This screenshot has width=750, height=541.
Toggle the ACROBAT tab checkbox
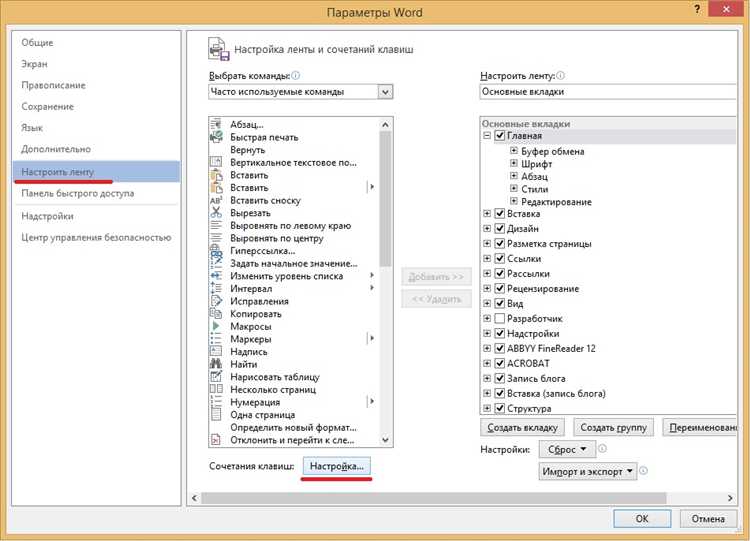point(499,363)
